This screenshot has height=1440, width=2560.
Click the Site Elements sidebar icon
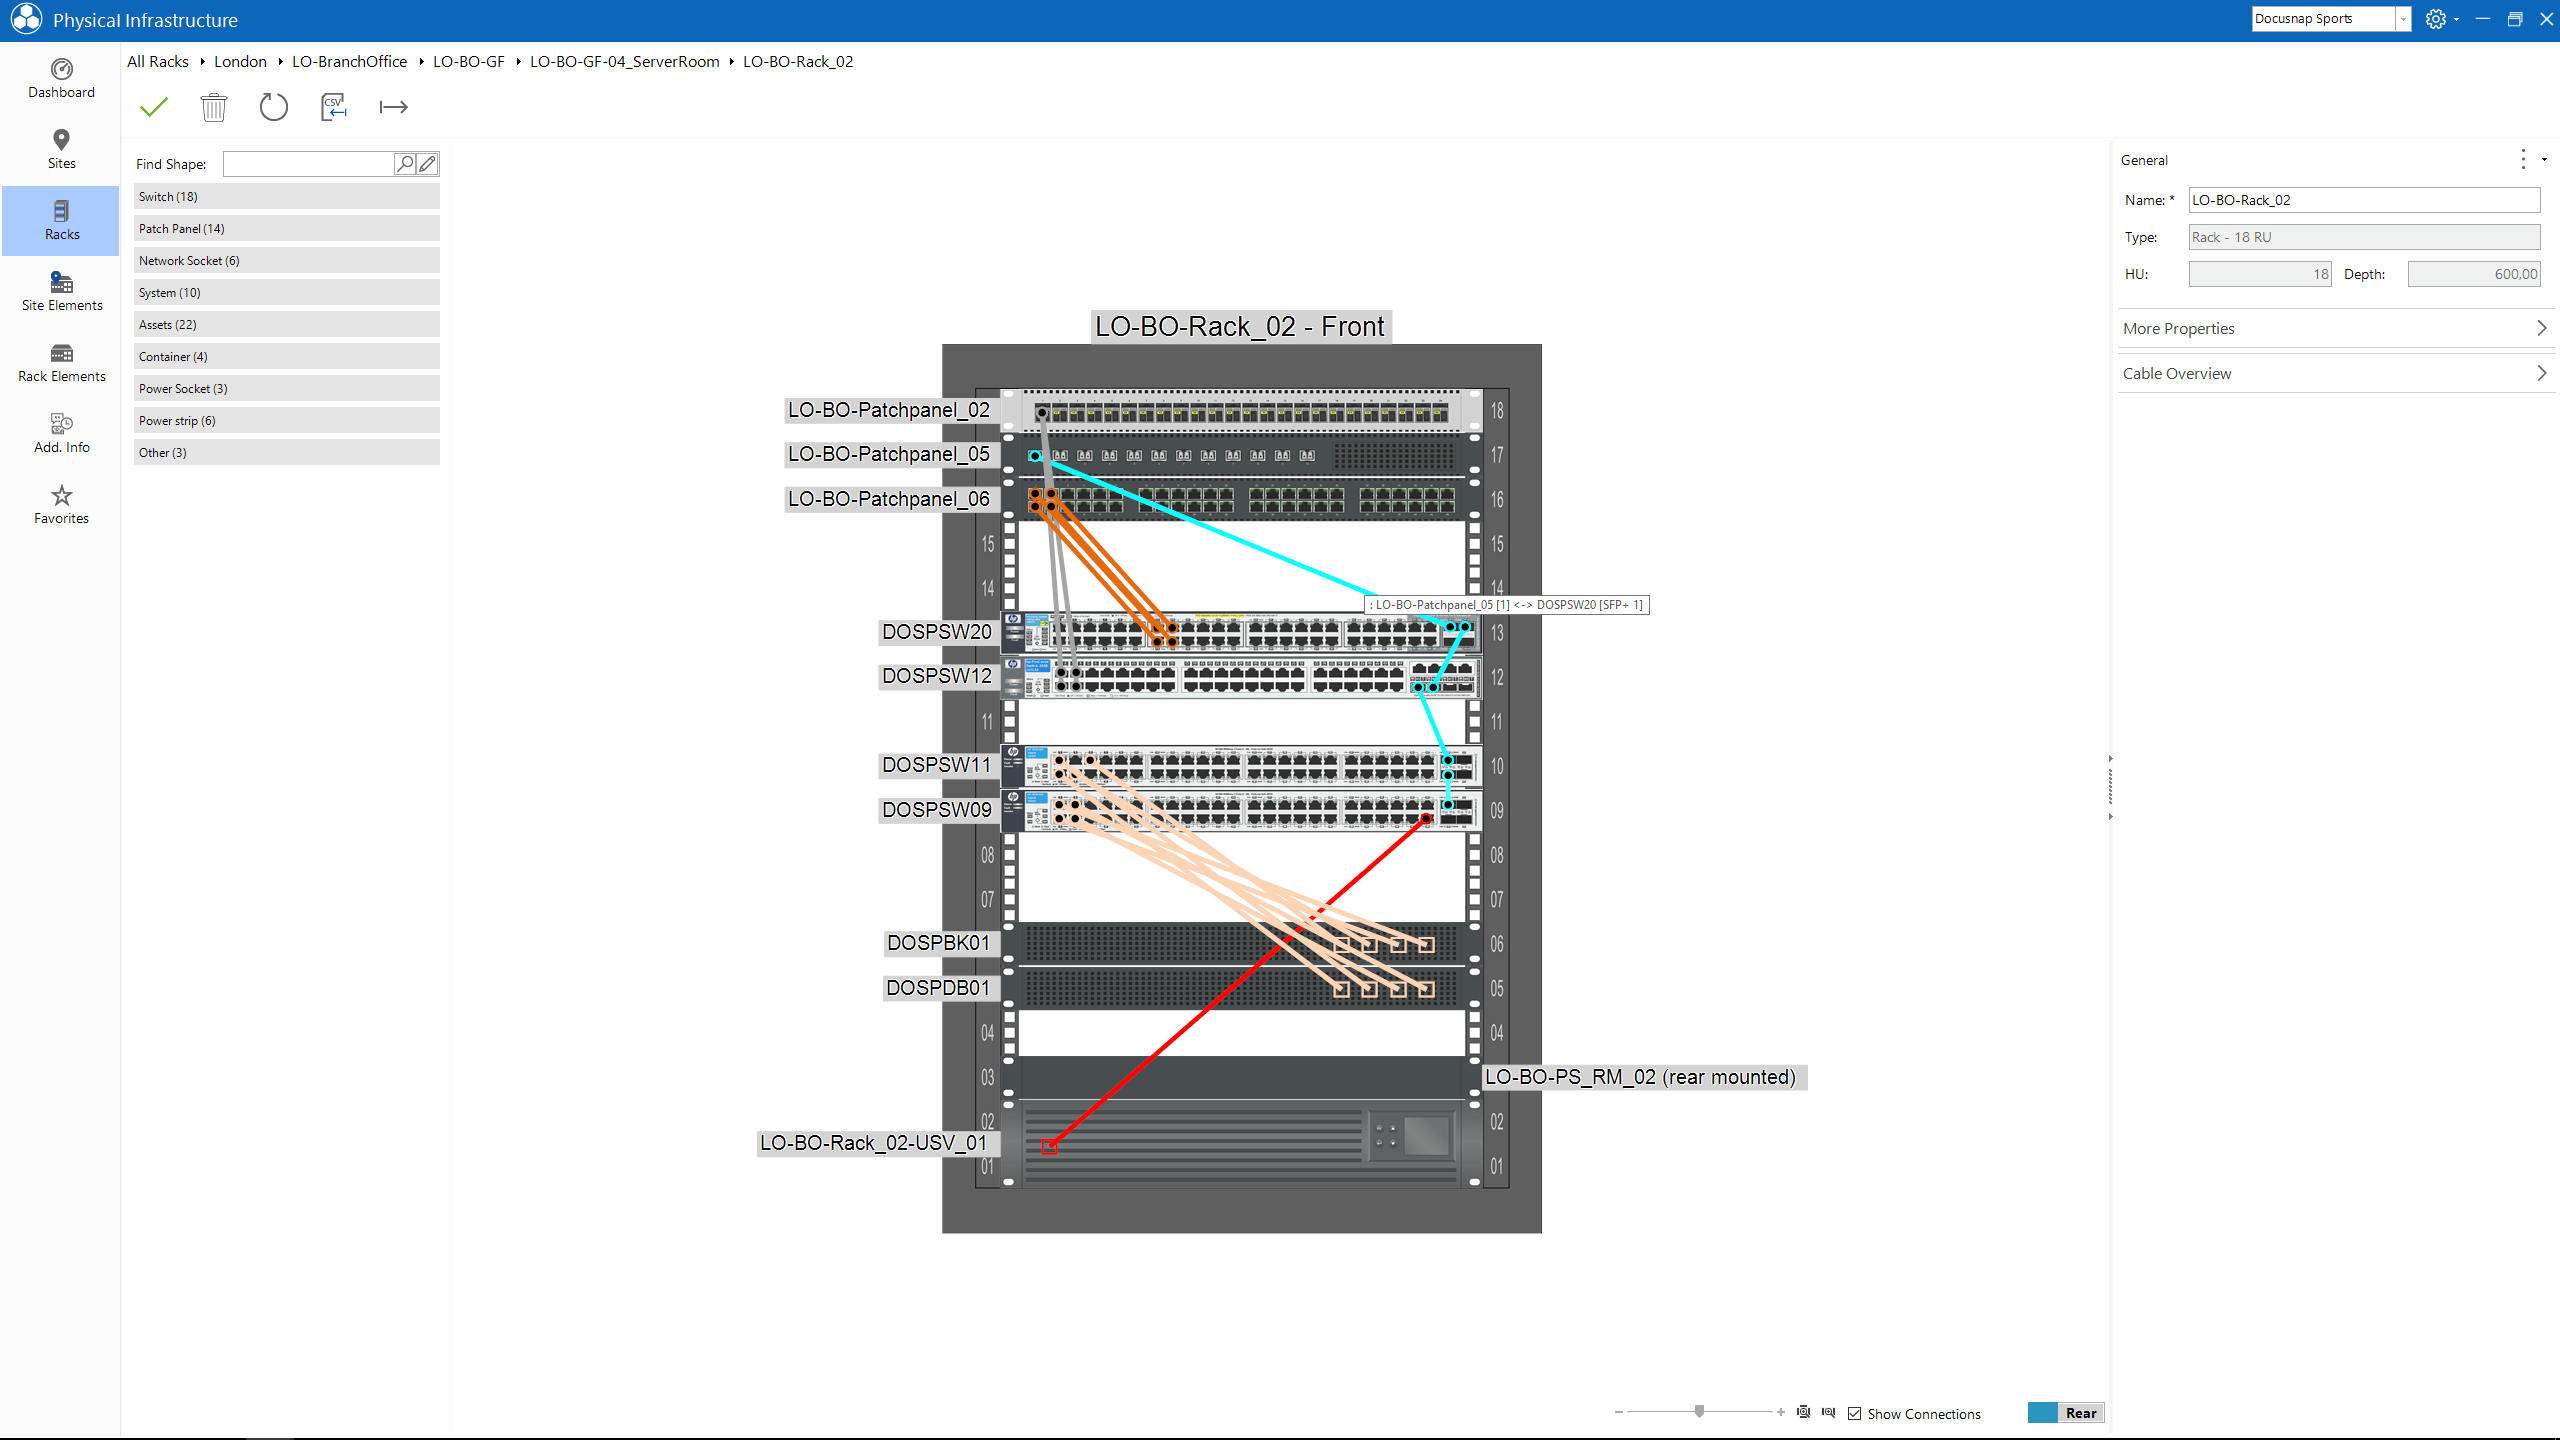pos(61,291)
